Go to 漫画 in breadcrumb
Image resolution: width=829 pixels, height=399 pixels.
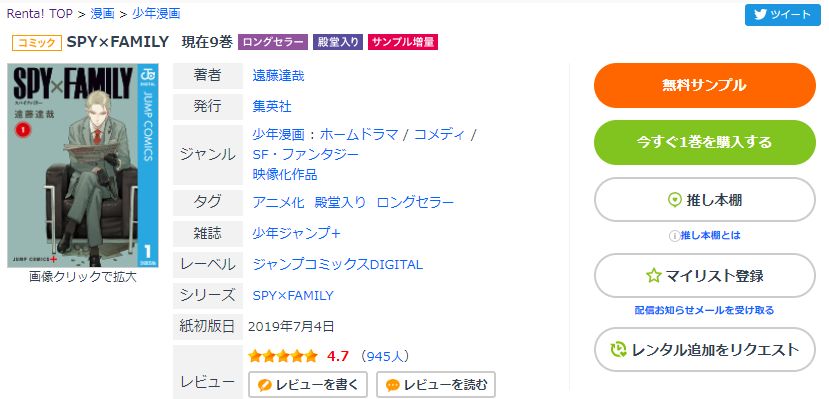(x=103, y=14)
